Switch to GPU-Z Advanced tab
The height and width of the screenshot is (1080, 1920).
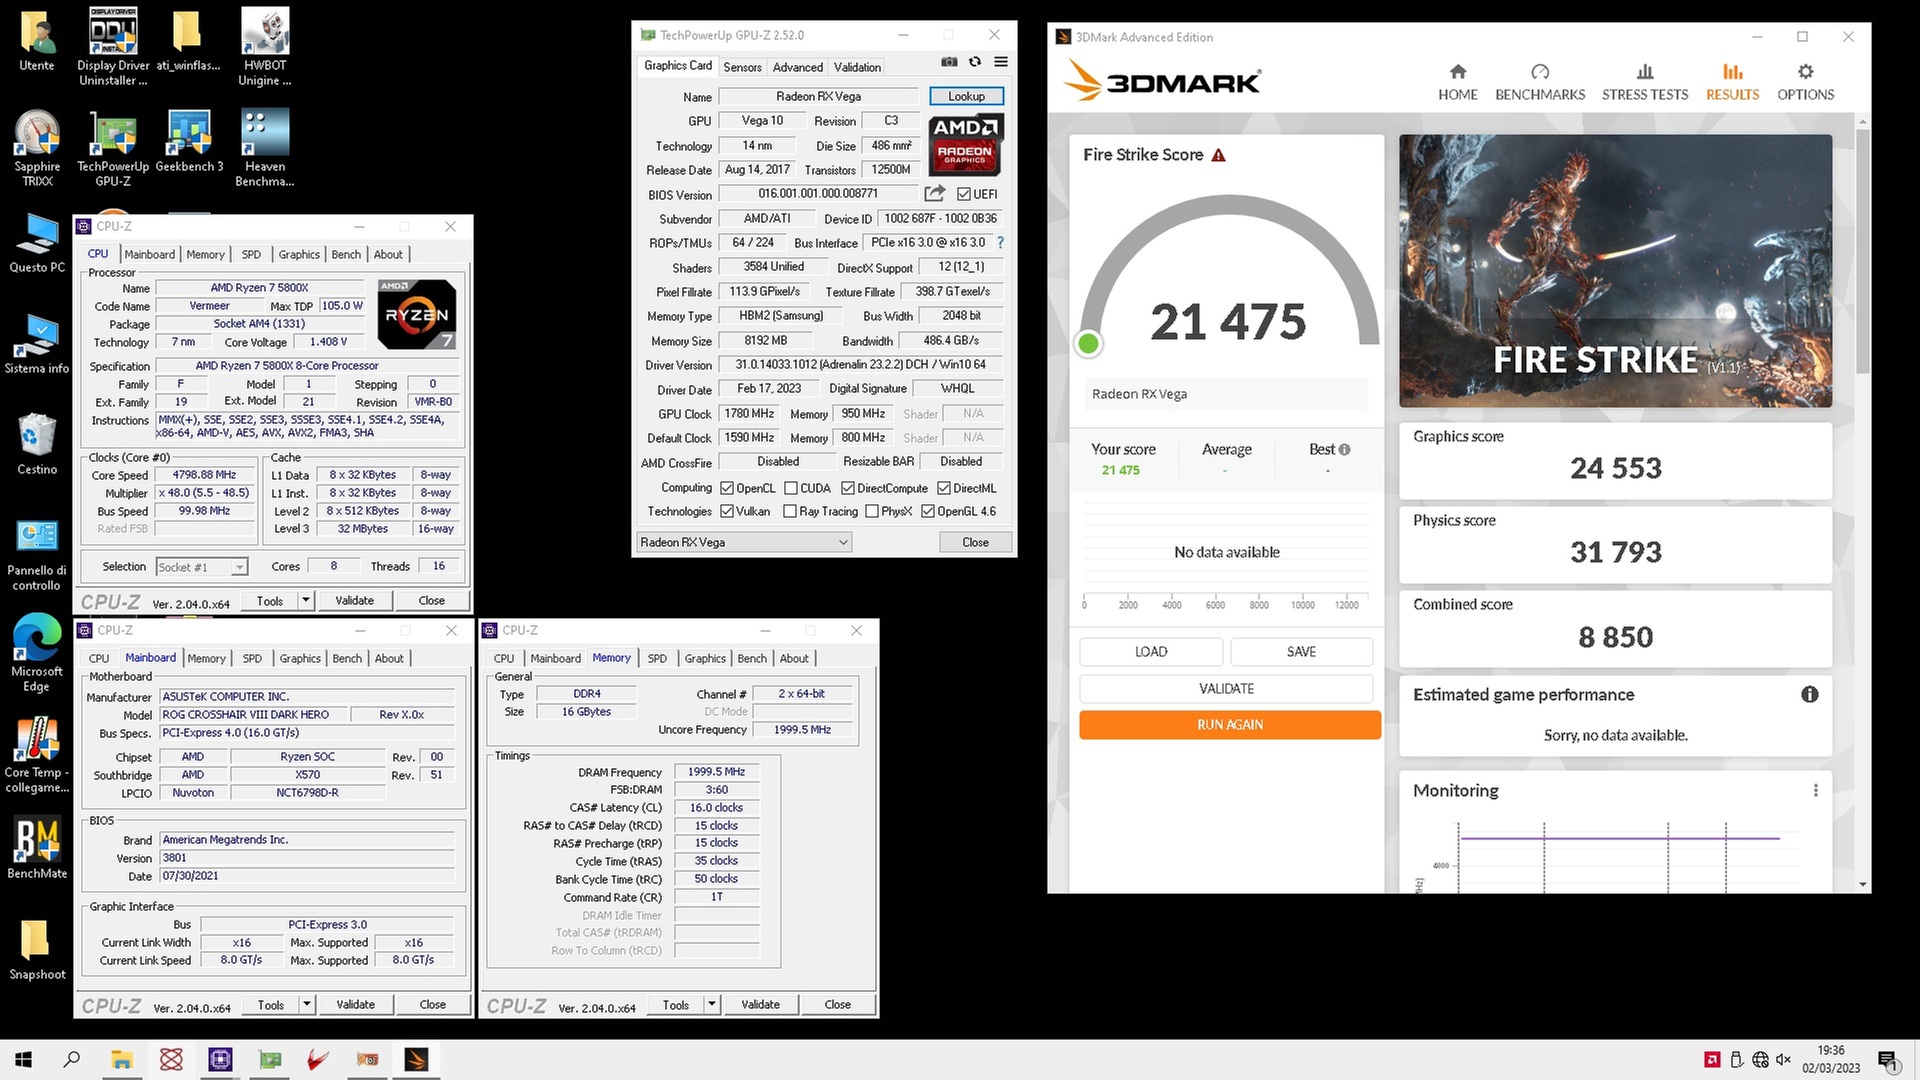pos(797,67)
